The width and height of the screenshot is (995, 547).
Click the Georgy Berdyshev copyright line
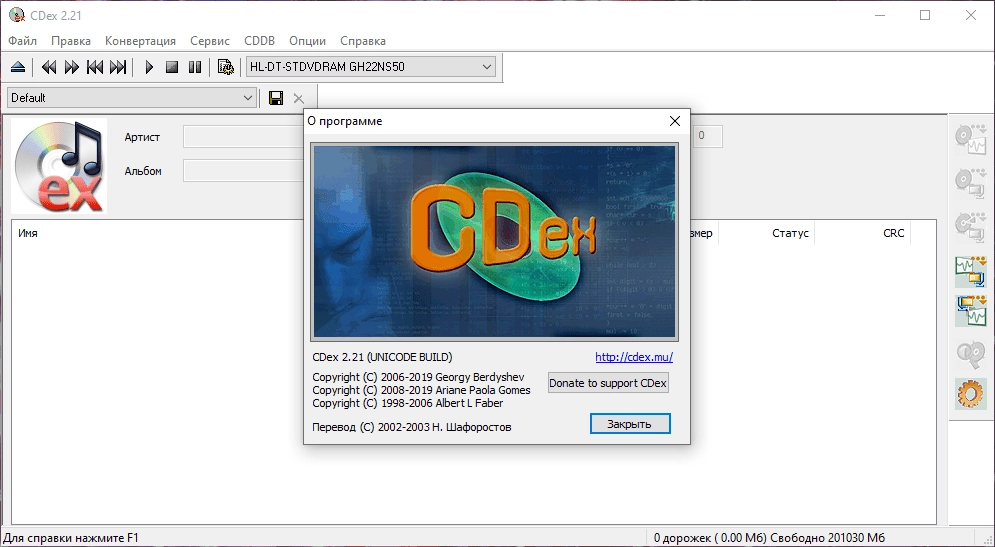418,377
